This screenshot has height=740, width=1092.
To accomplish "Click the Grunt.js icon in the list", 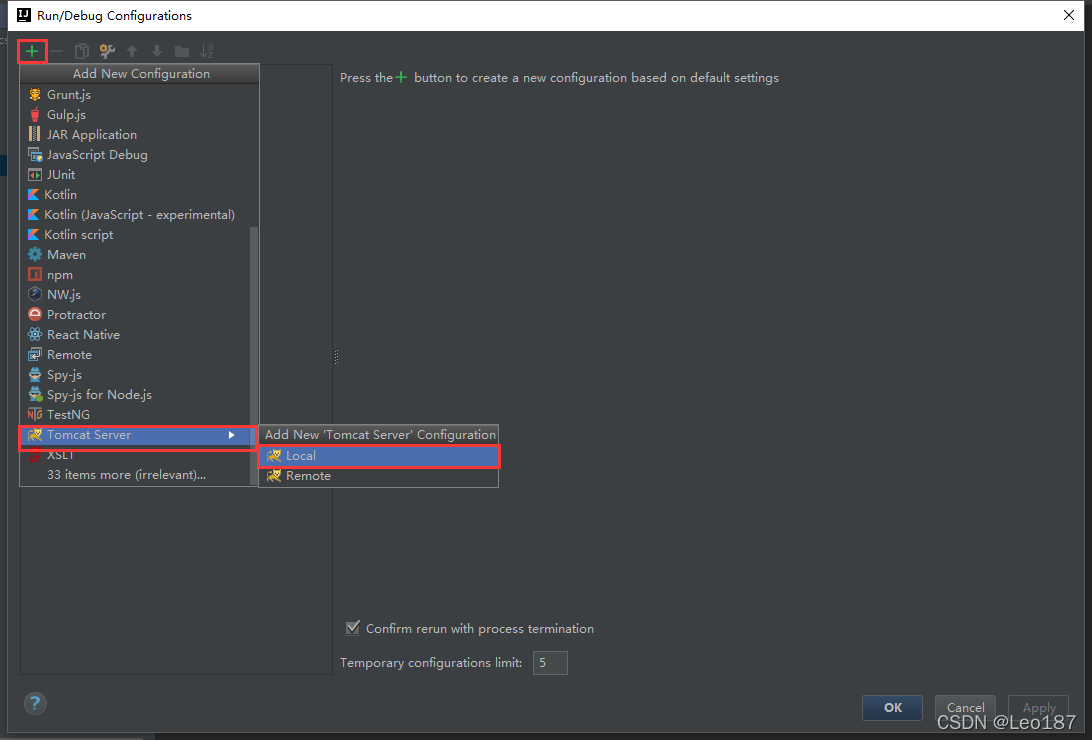I will pos(35,95).
